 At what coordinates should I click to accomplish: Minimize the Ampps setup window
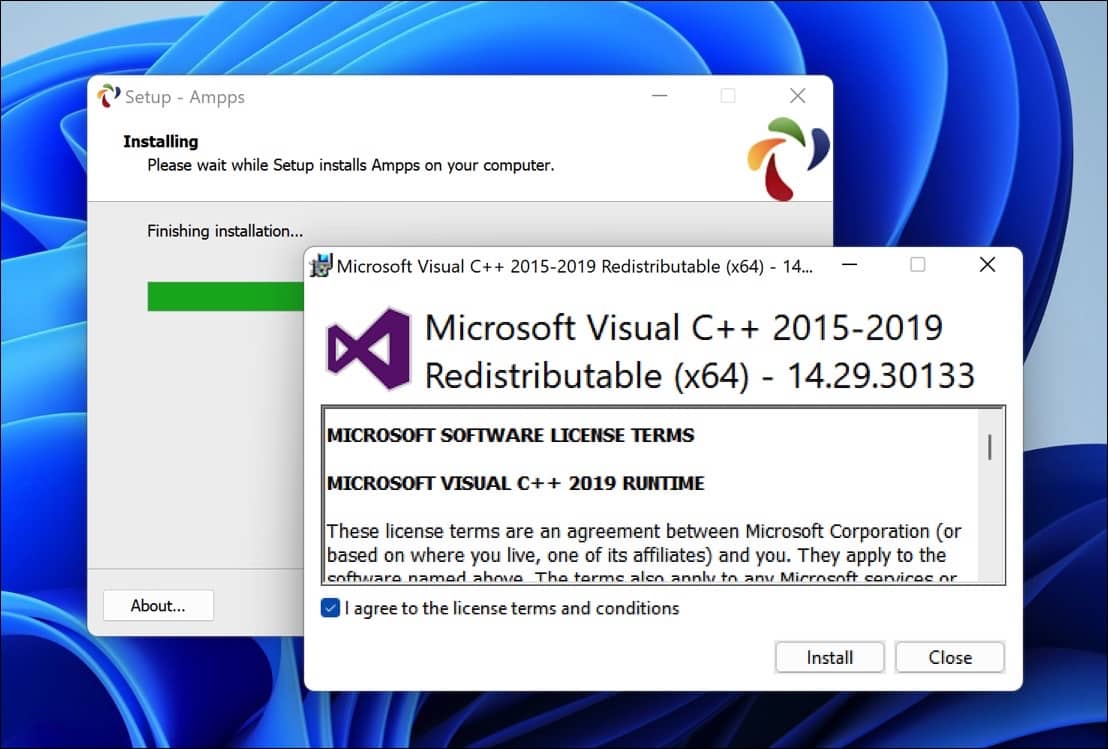pyautogui.click(x=659, y=95)
